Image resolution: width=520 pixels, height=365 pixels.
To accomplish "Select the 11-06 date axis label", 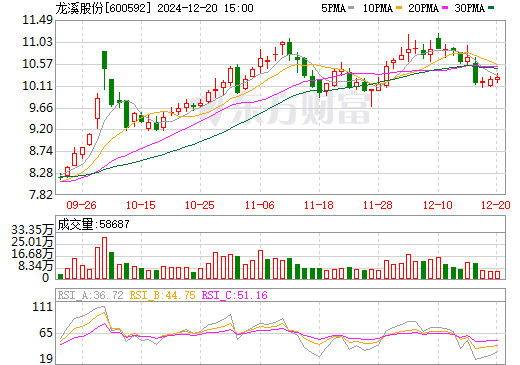I will click(260, 205).
